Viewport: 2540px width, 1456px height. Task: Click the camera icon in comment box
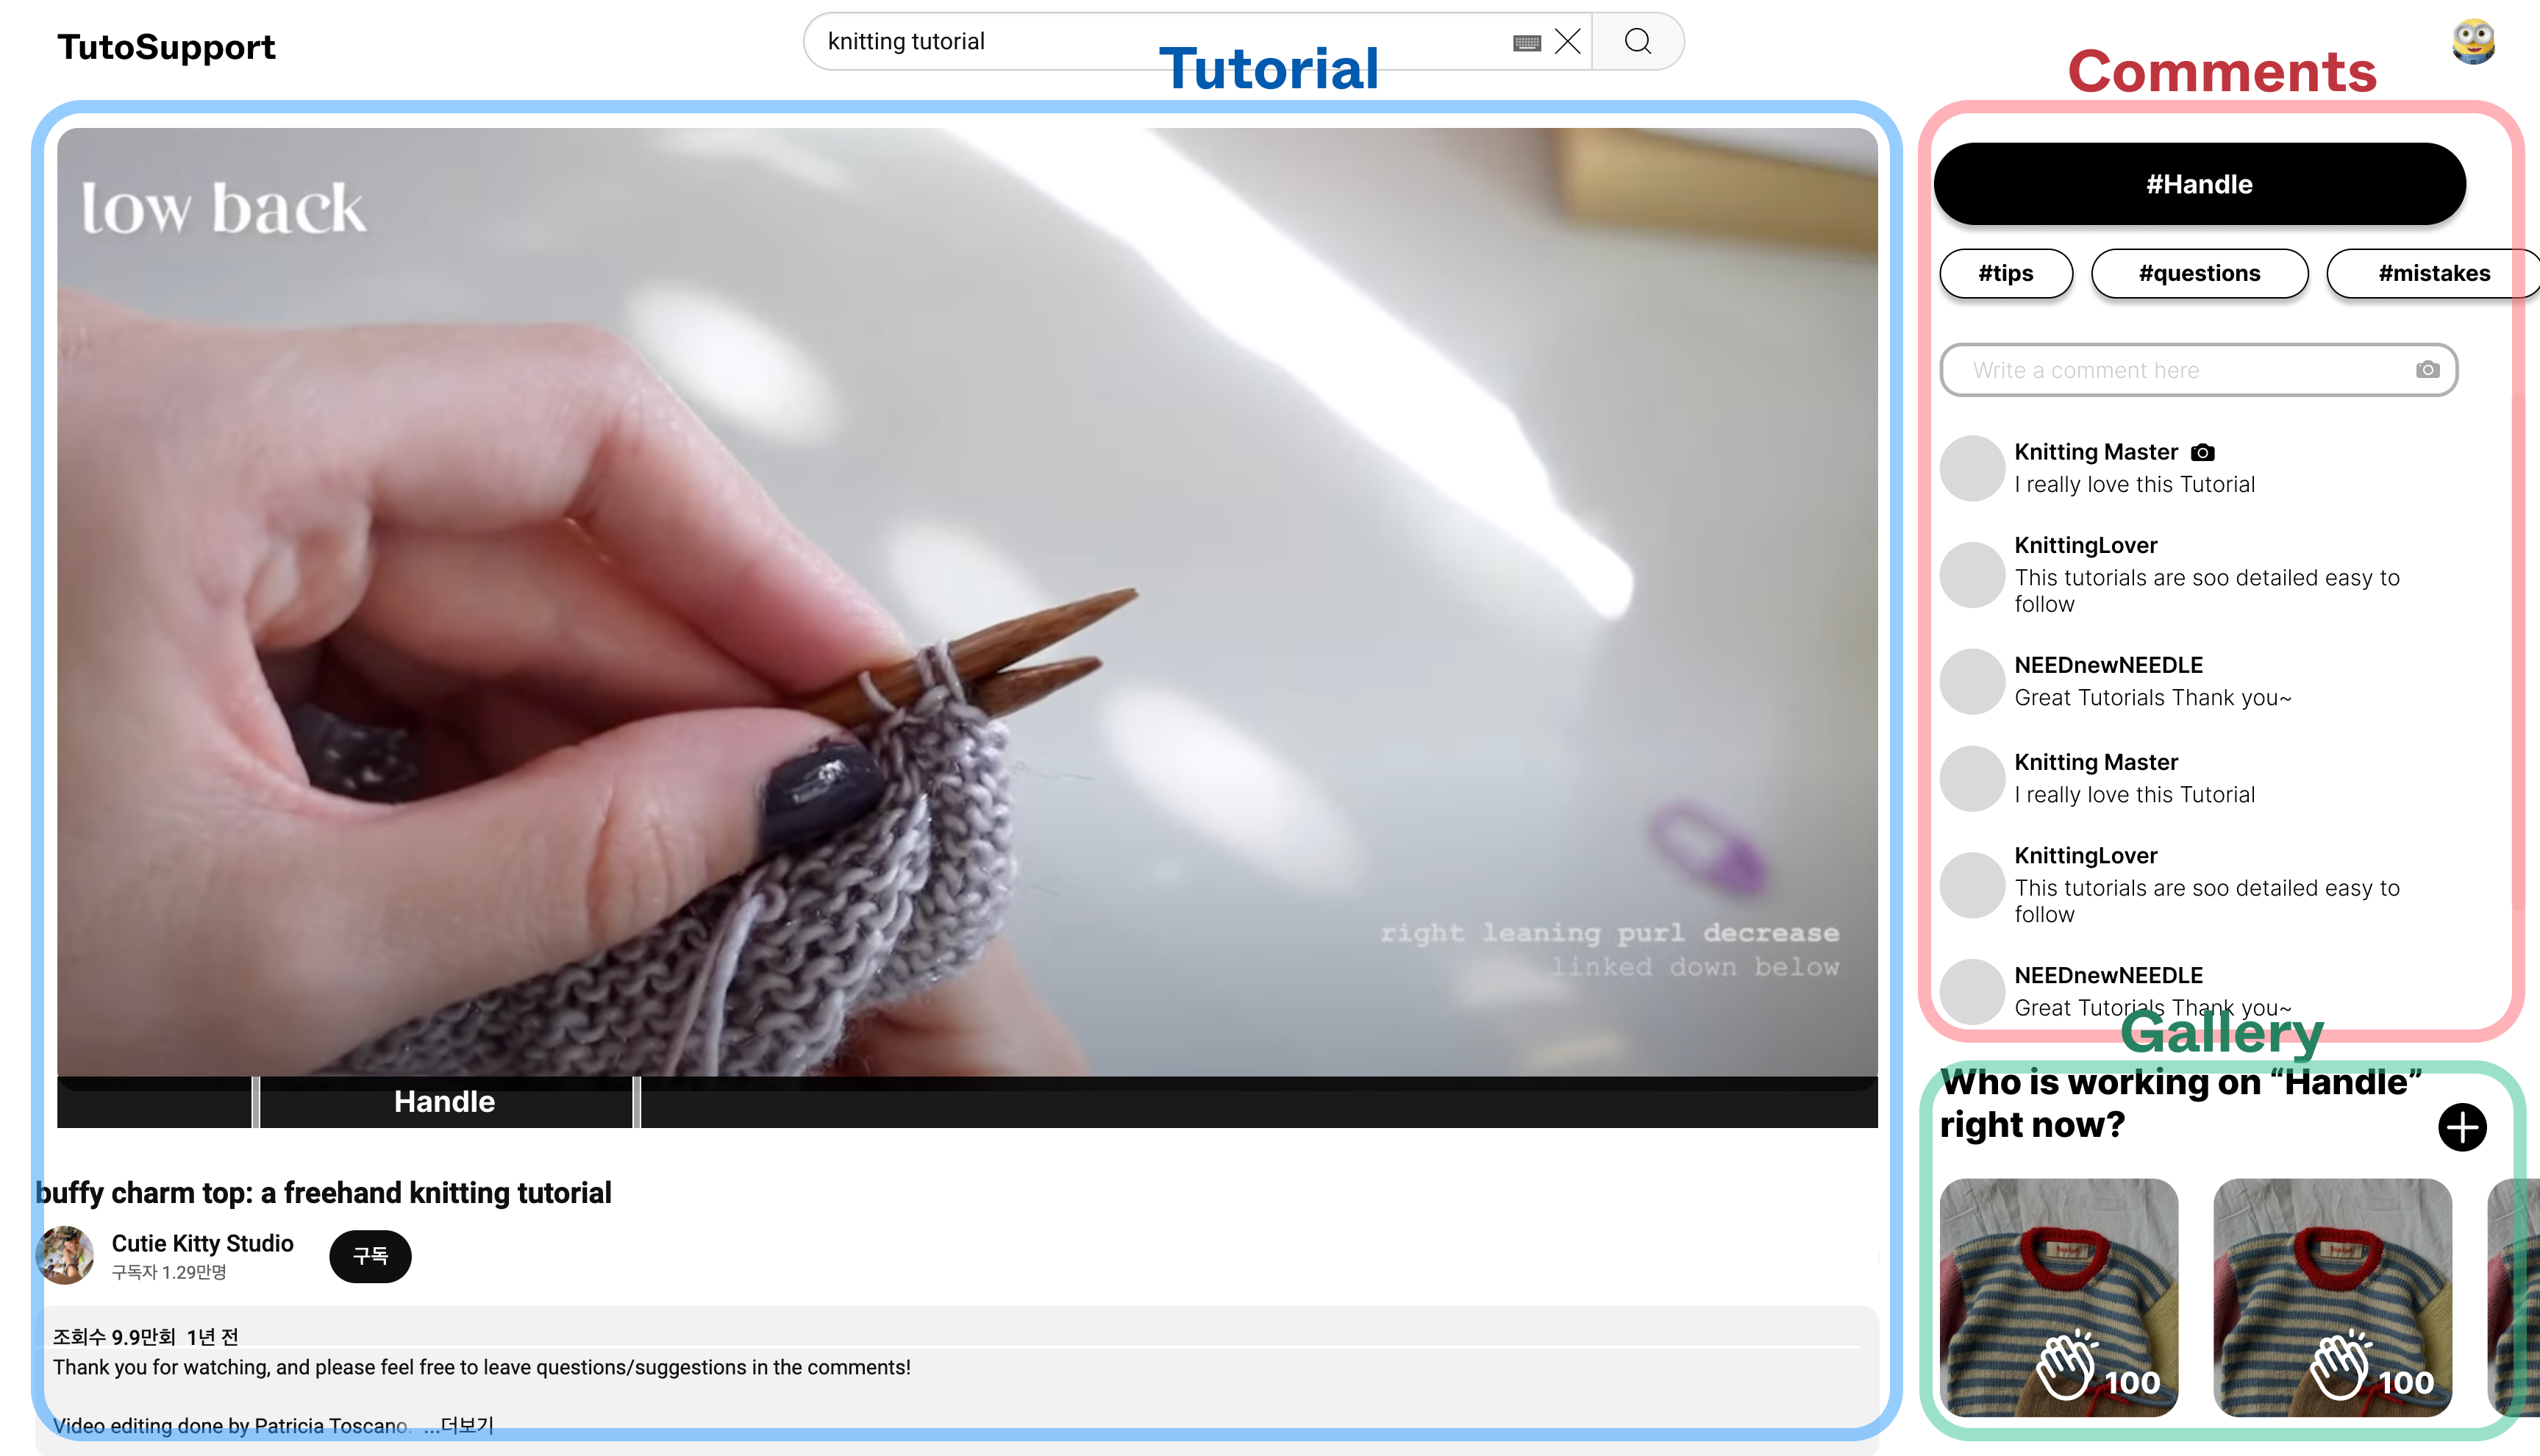pos(2427,370)
